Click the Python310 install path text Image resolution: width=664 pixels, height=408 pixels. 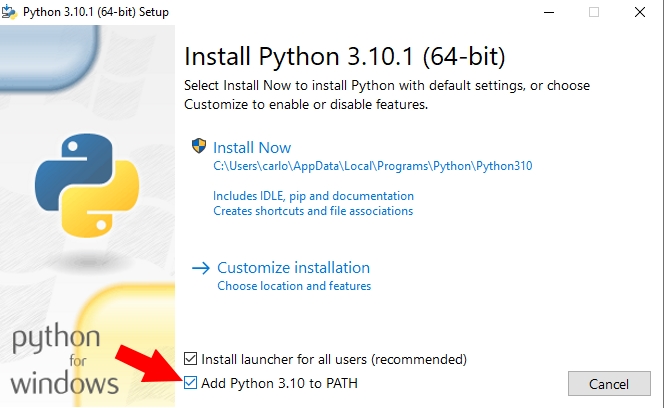pos(372,166)
